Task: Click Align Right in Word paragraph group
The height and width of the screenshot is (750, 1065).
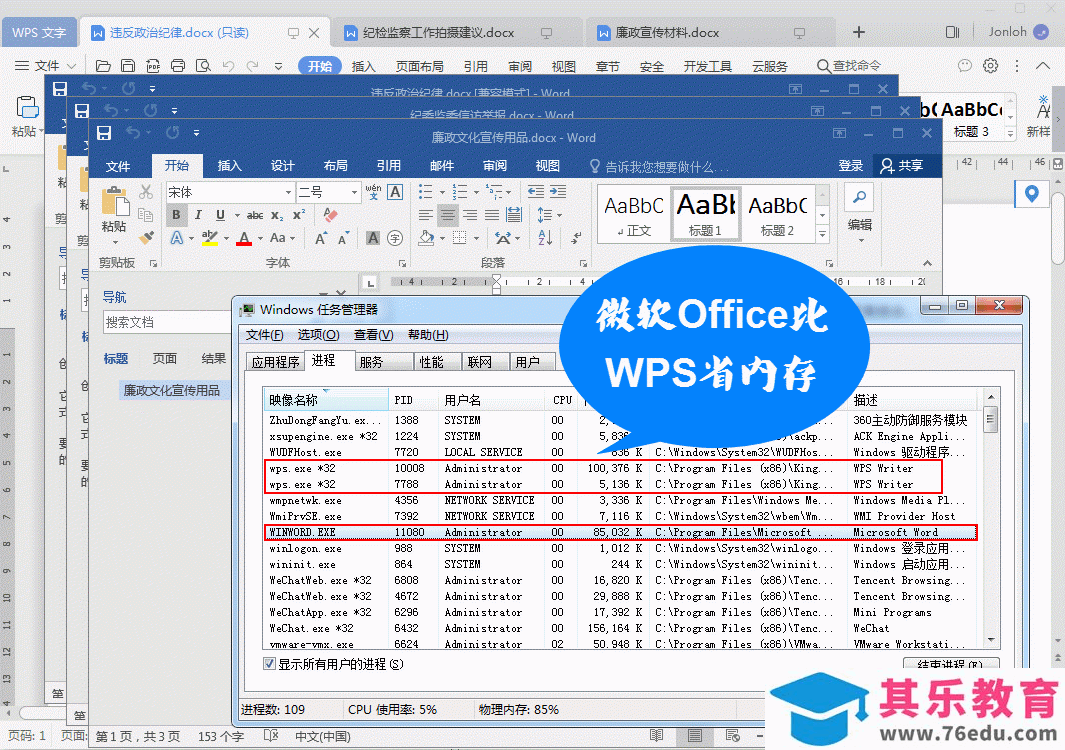Action: pyautogui.click(x=470, y=215)
